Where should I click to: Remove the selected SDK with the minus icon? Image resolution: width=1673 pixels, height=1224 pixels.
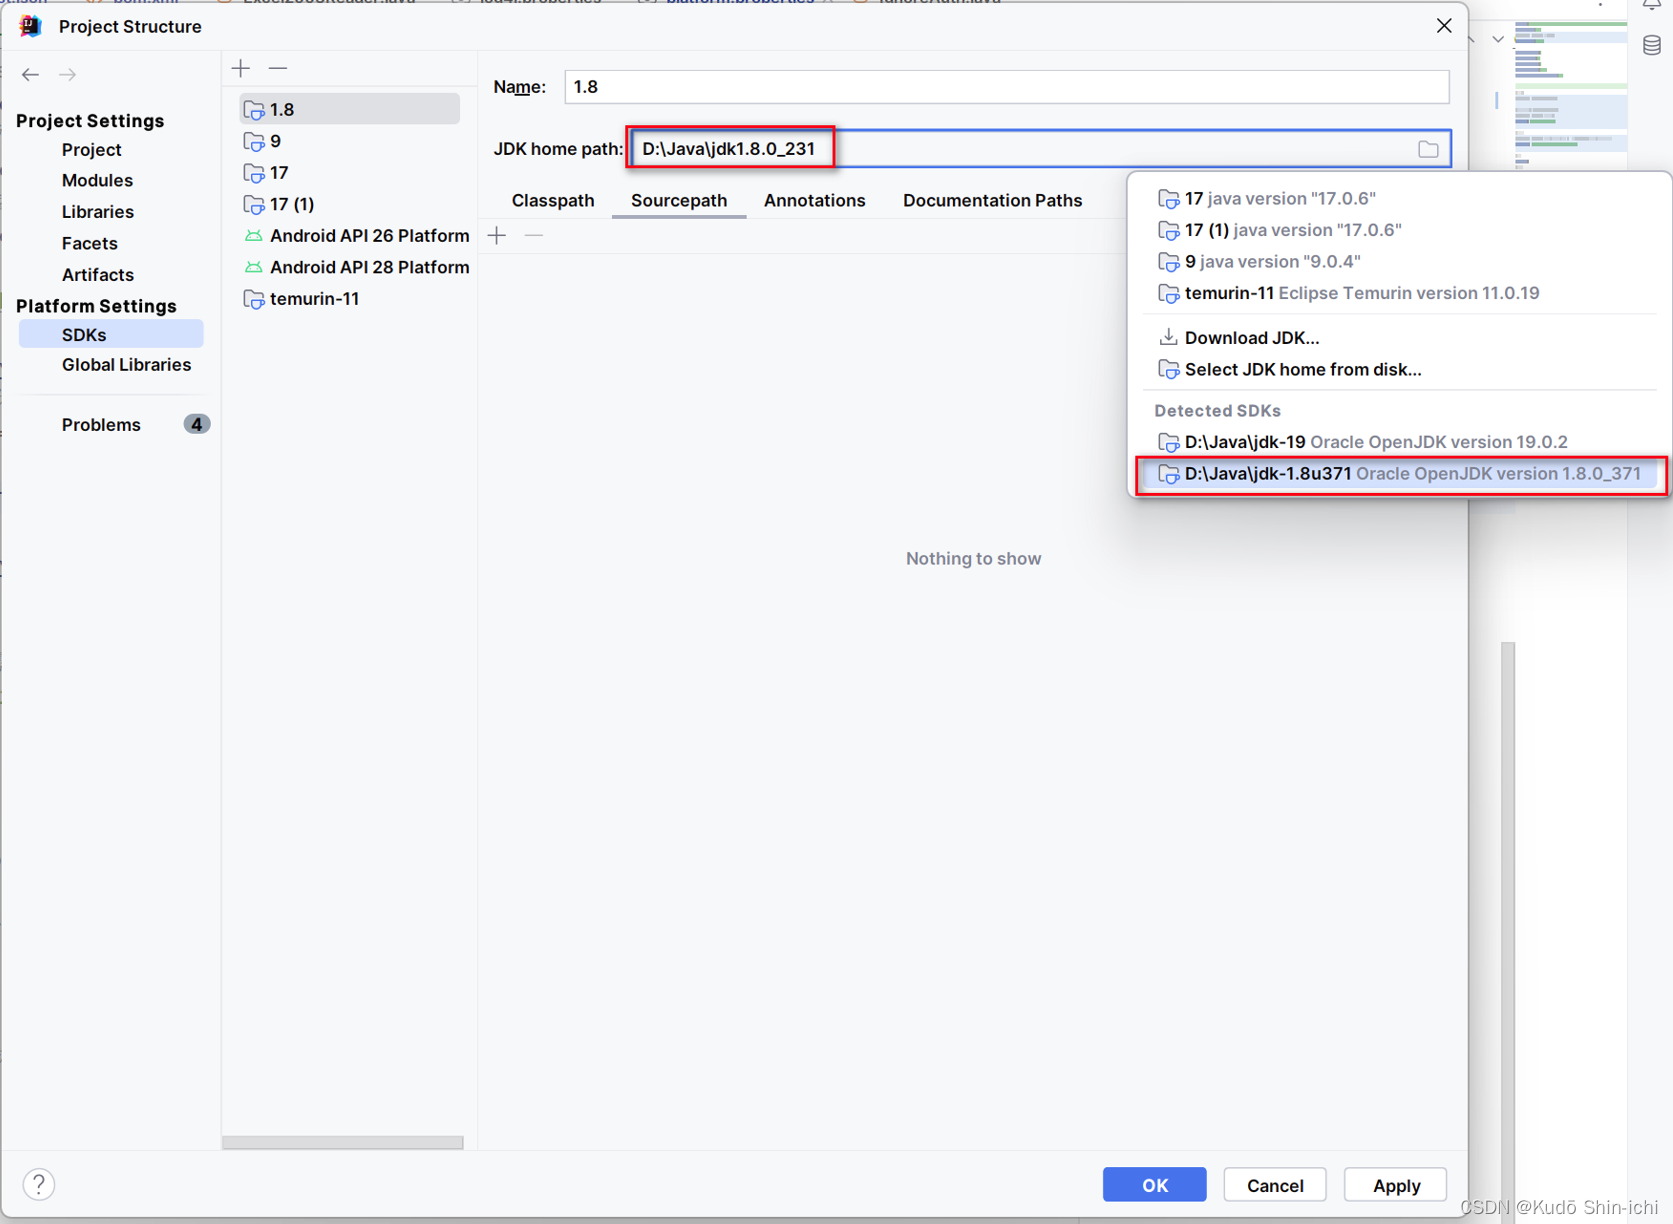click(278, 68)
